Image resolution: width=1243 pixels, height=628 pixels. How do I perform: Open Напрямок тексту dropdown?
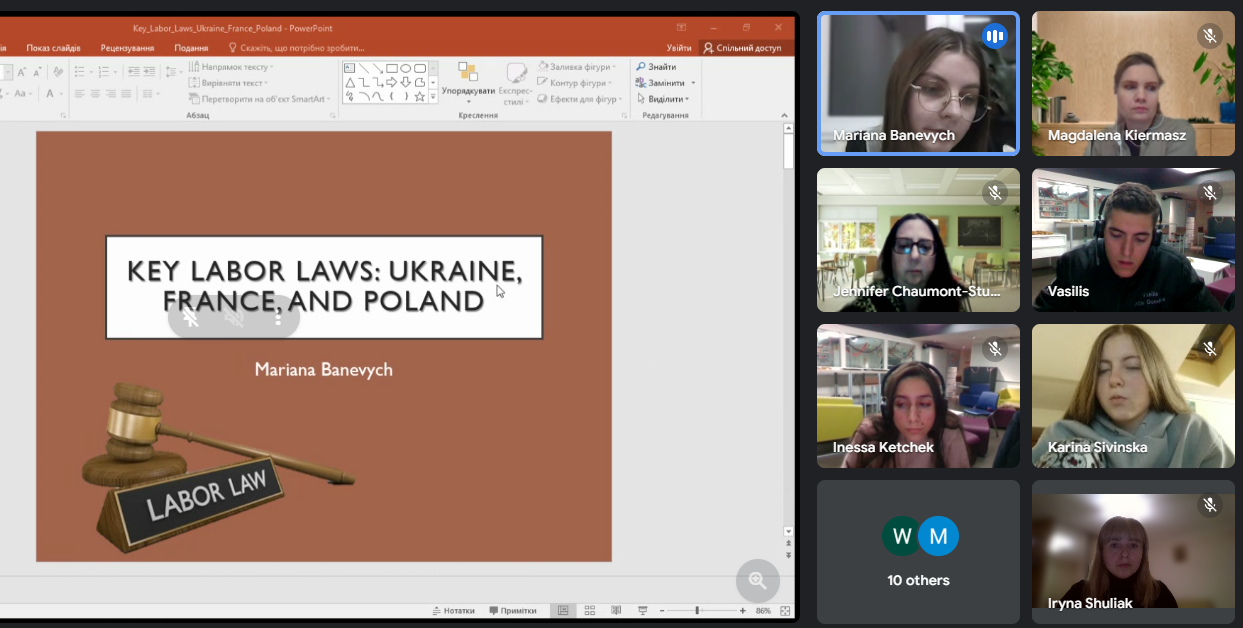230,67
